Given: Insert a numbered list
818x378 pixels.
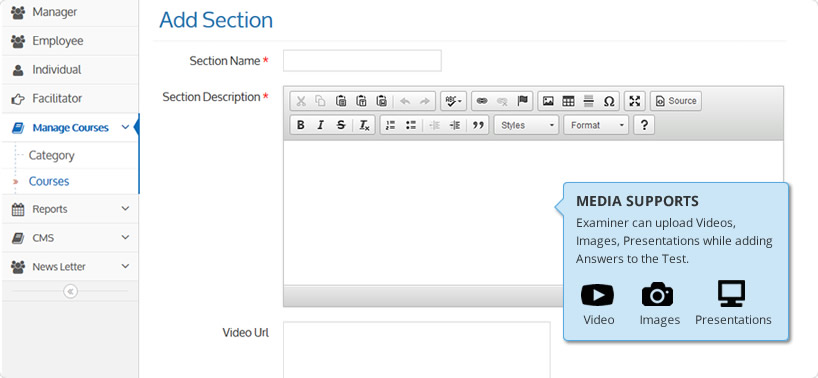Looking at the screenshot, I should (390, 125).
